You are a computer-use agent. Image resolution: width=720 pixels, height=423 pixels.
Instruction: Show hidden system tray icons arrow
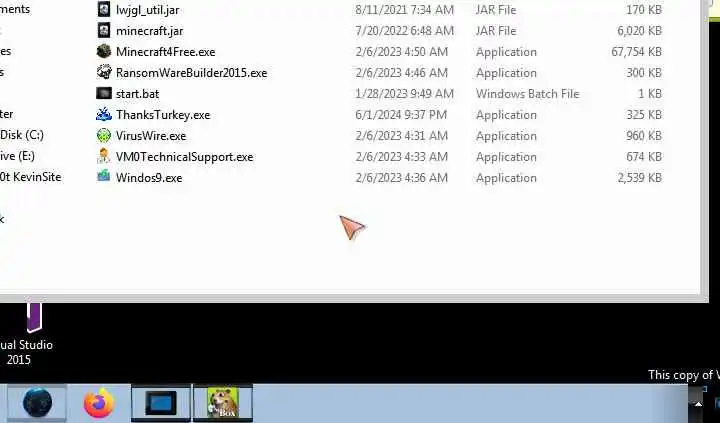(698, 404)
